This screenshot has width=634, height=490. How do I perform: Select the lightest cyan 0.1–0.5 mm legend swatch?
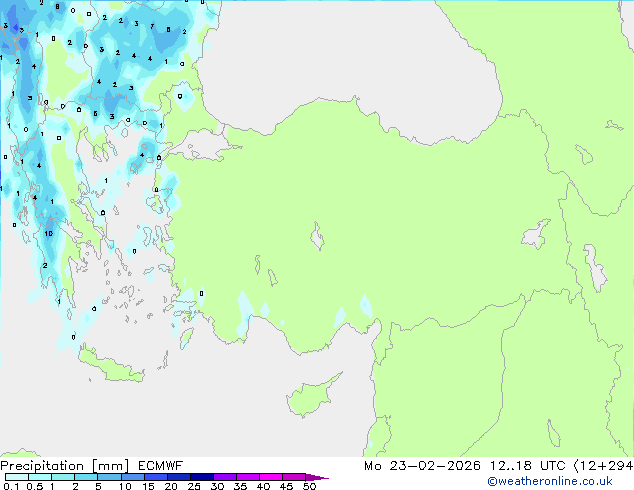click(17, 477)
